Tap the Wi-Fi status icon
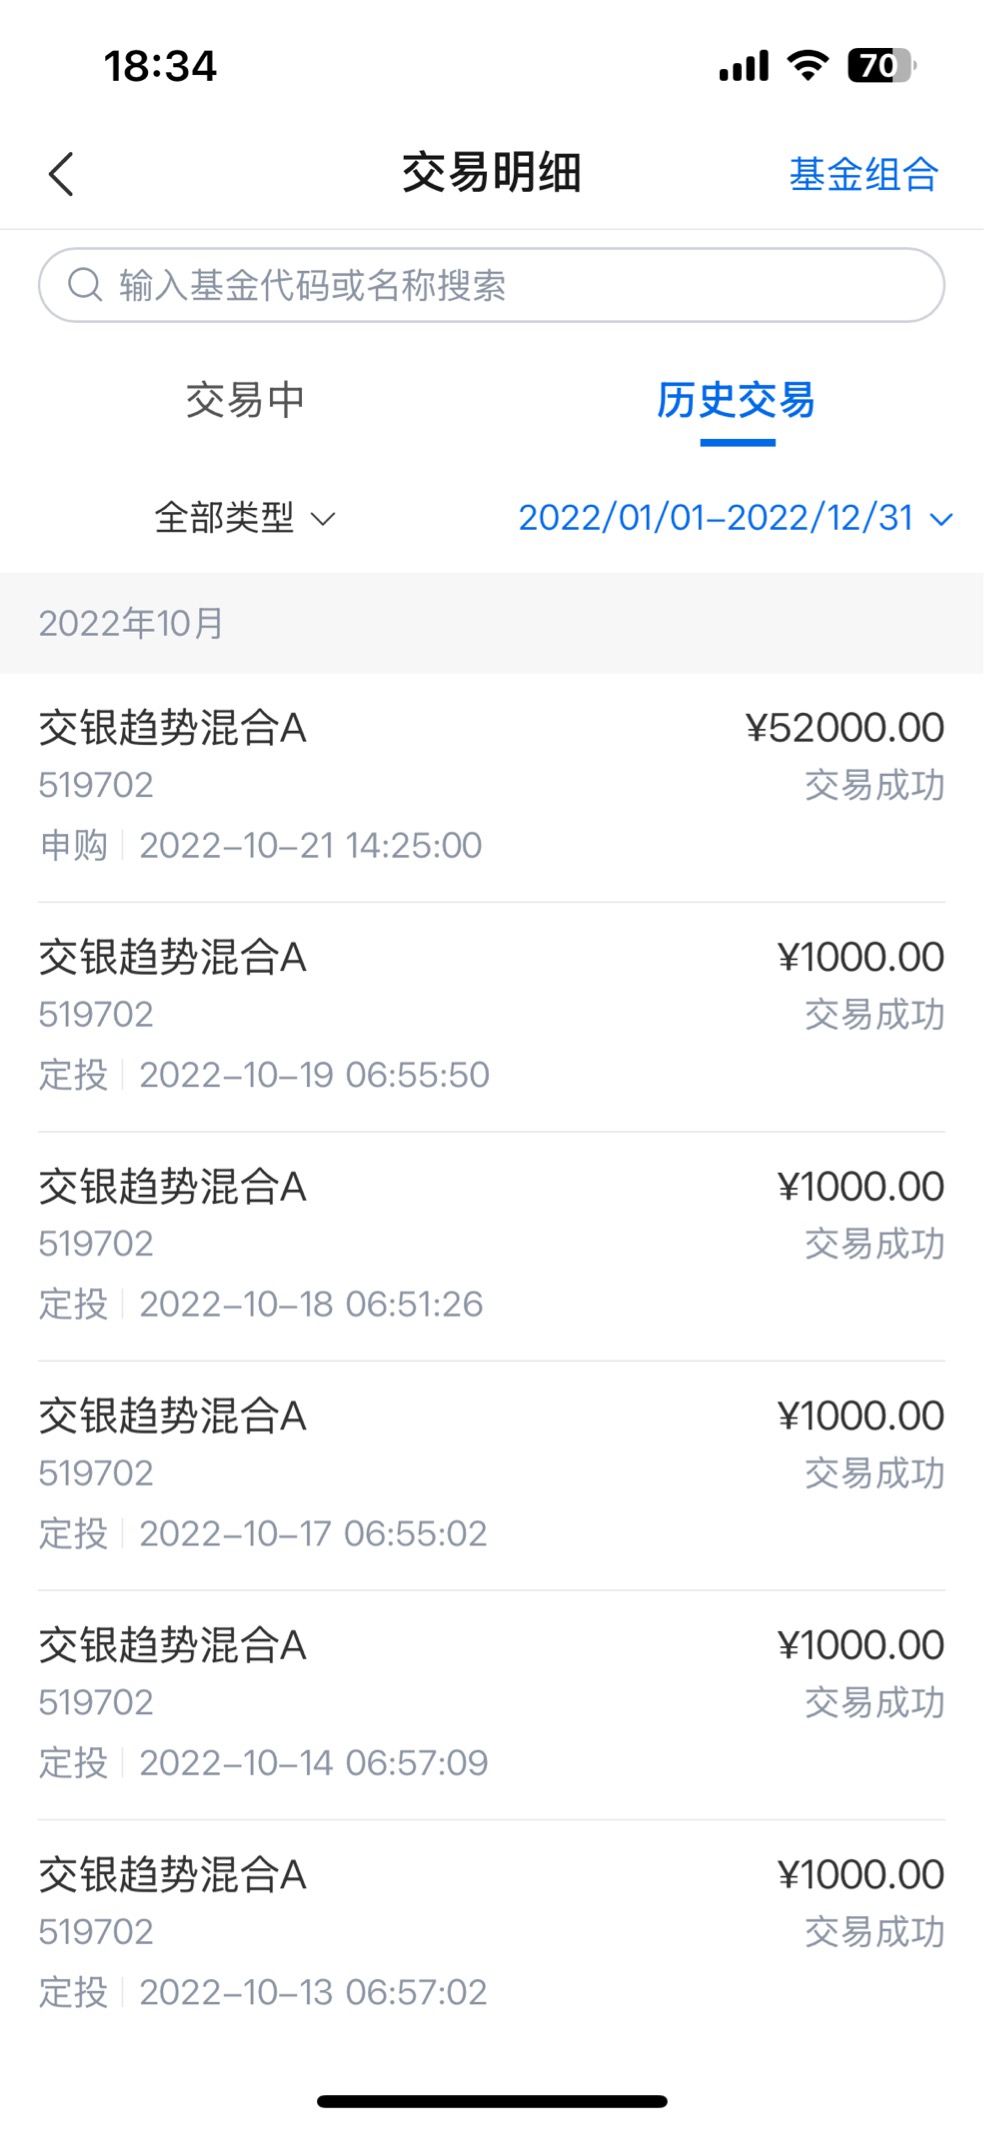 (807, 66)
